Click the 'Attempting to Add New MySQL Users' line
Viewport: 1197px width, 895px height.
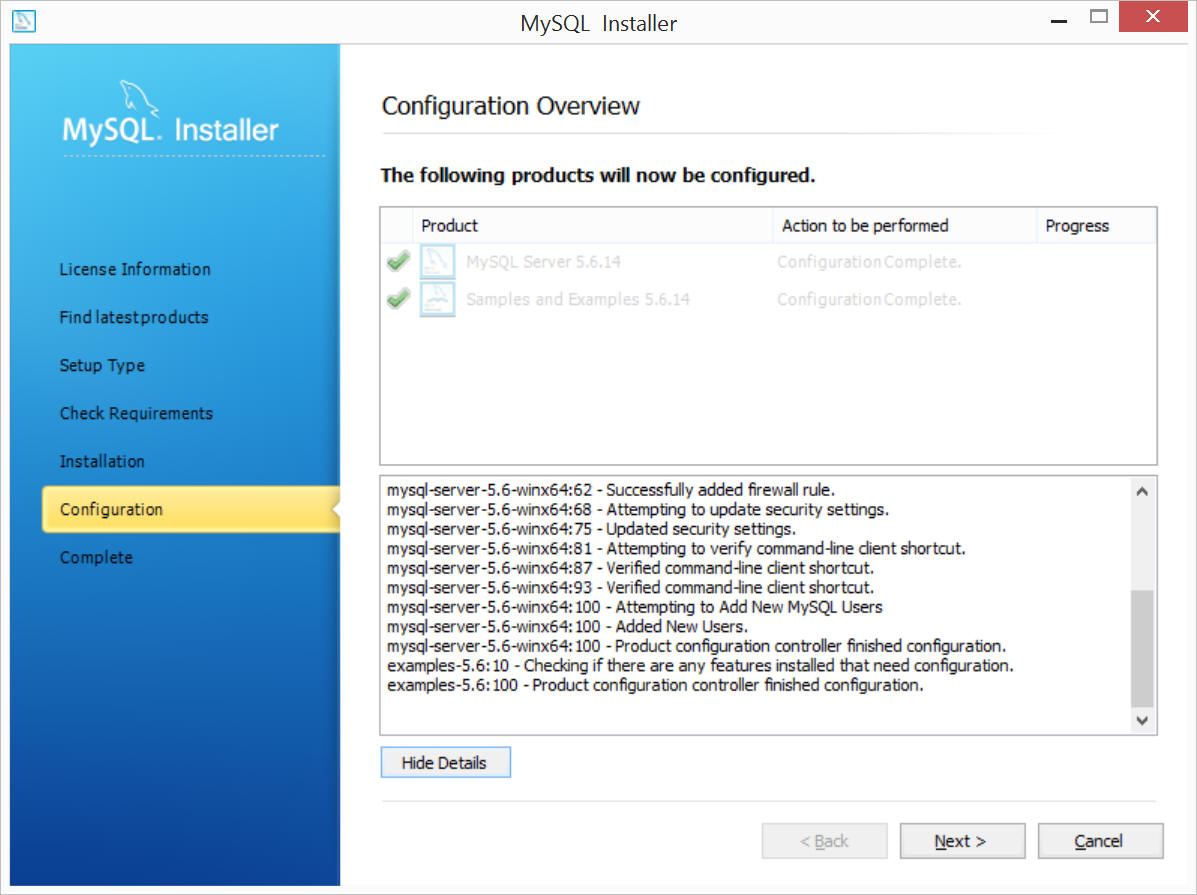[x=634, y=607]
